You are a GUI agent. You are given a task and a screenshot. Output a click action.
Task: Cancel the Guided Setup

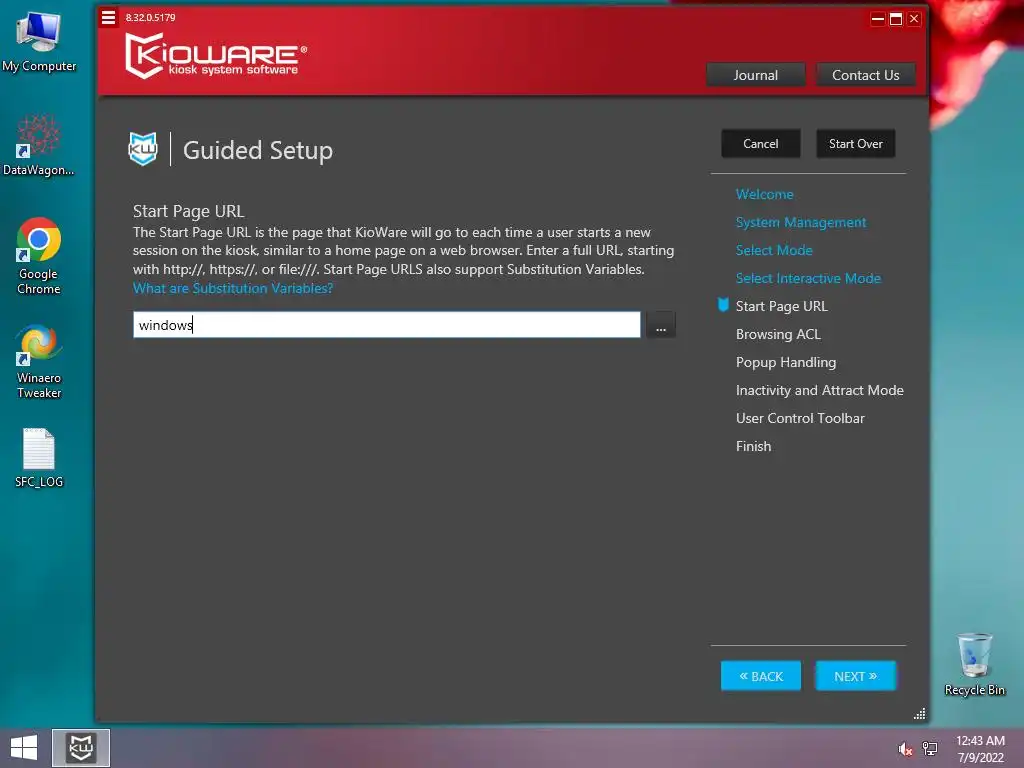761,144
